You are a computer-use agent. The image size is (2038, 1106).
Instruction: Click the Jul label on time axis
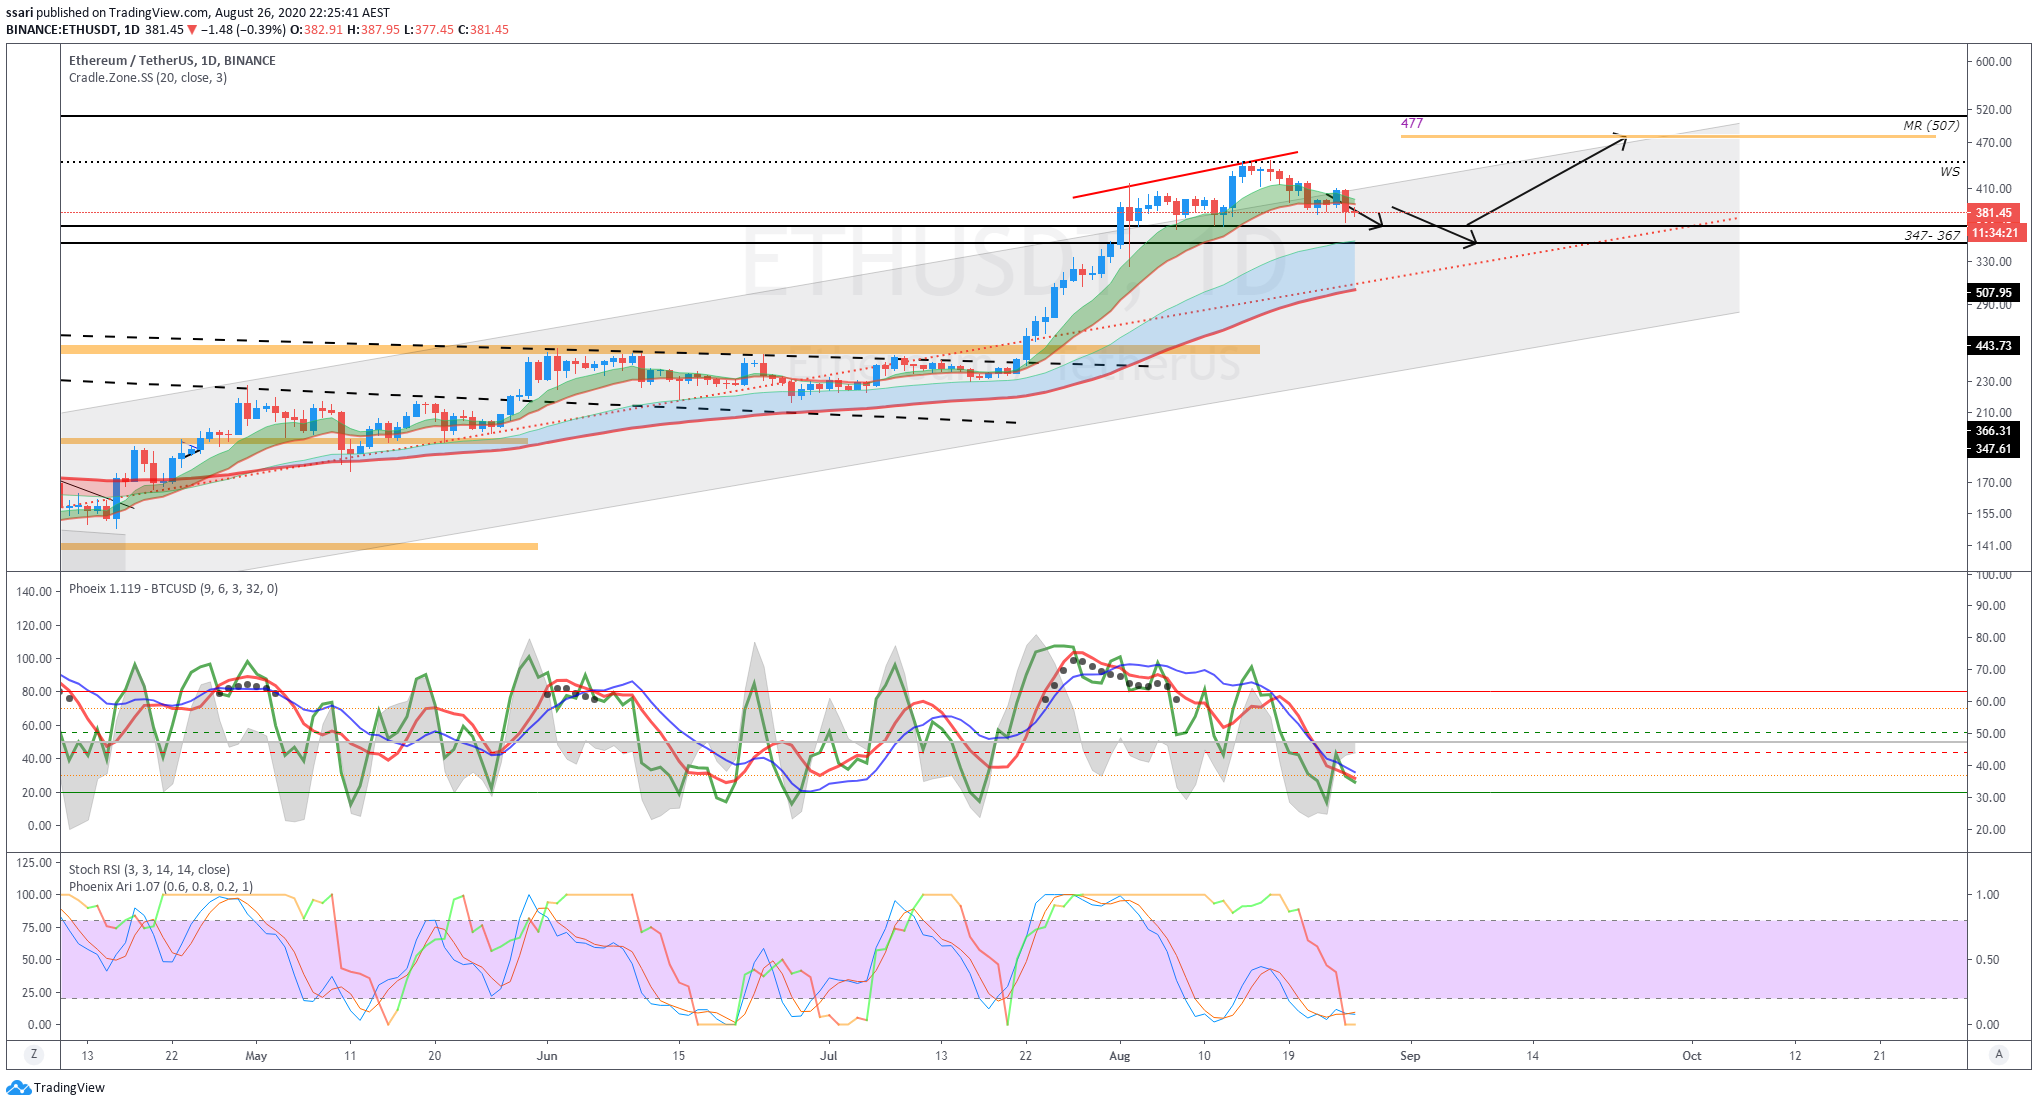828,1055
